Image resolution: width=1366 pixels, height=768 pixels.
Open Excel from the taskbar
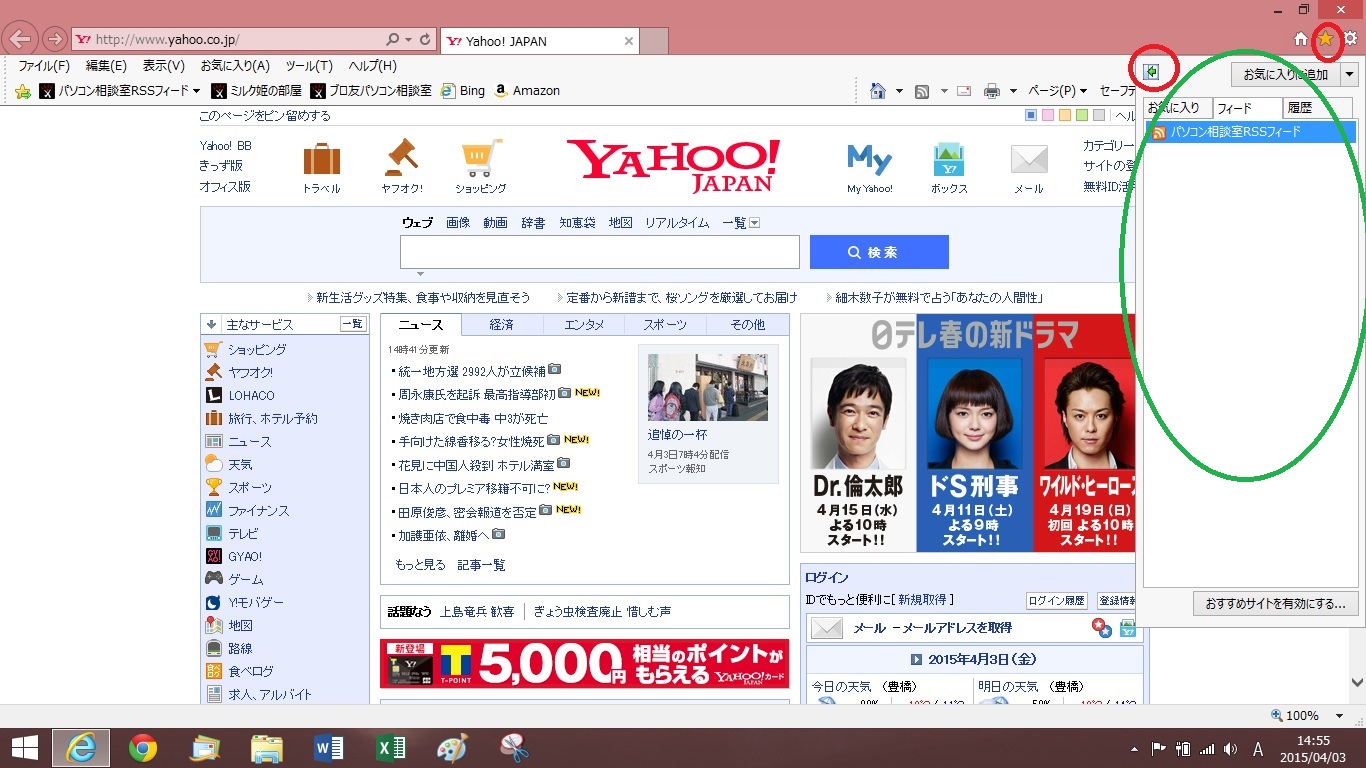point(390,748)
